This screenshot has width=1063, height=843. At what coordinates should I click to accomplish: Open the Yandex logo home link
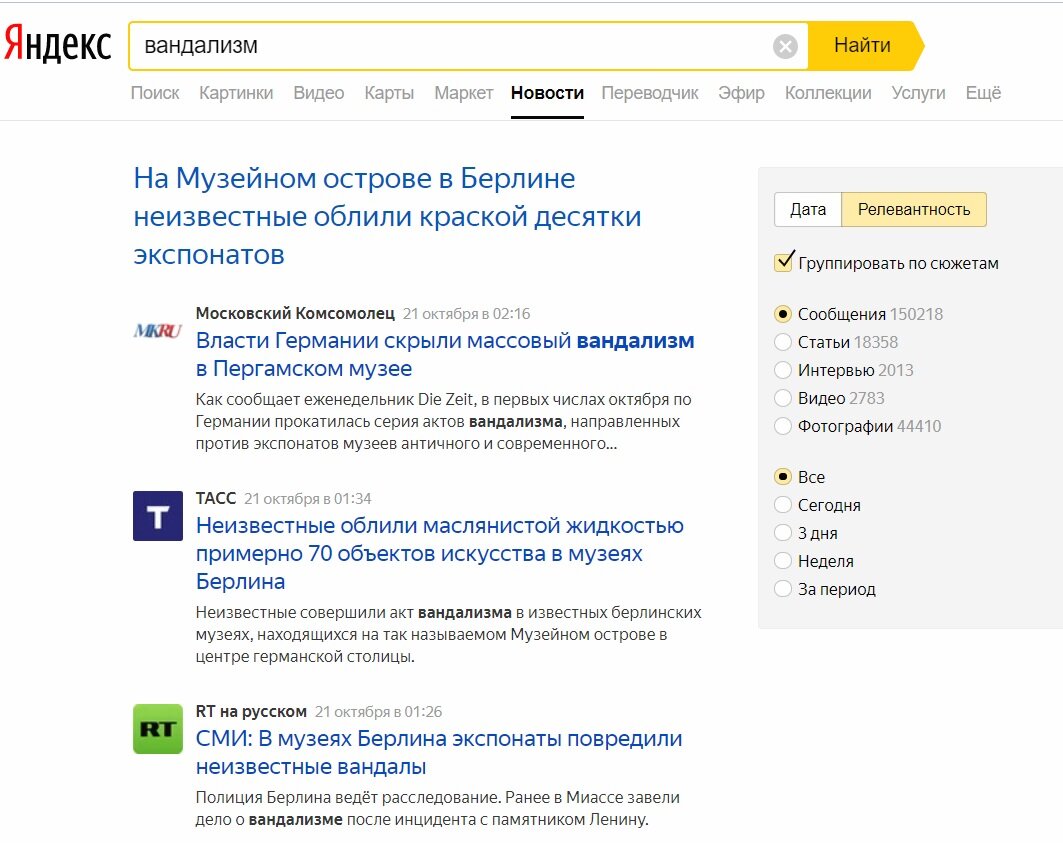click(58, 45)
